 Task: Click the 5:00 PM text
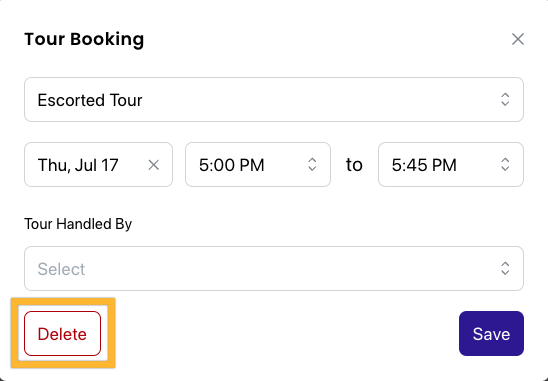[x=231, y=165]
